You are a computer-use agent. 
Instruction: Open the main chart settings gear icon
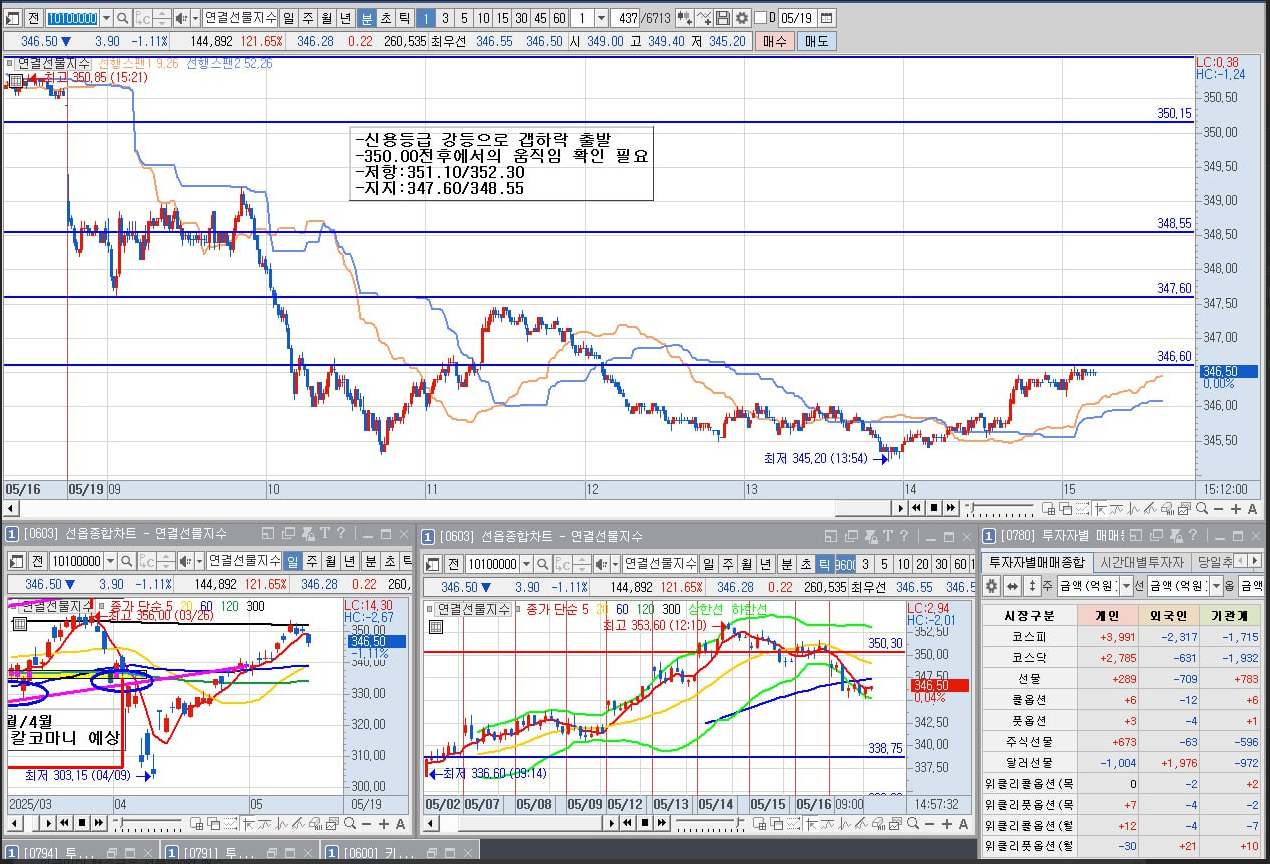[x=741, y=18]
